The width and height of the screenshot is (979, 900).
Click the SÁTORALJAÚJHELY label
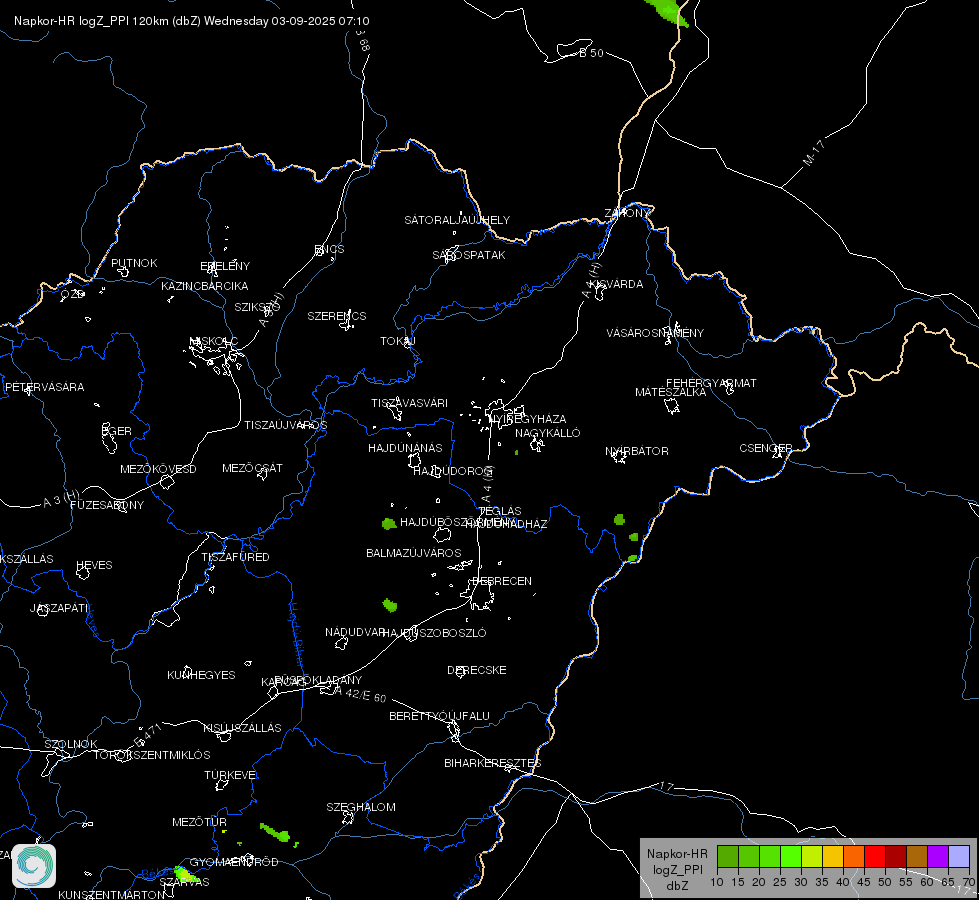tap(457, 220)
